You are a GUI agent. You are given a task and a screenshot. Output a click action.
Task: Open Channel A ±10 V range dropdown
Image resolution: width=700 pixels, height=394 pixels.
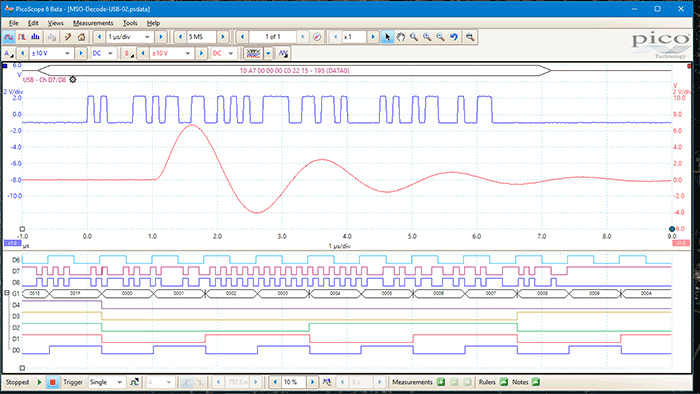pos(67,54)
